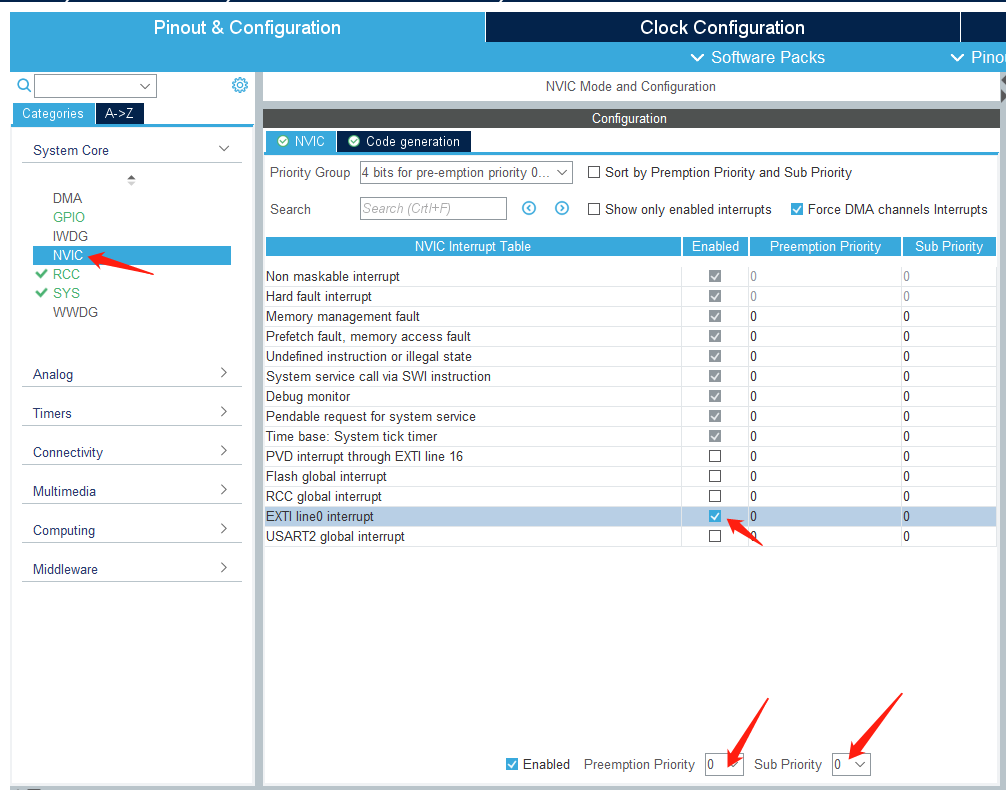Select IWDG in System Core list
Screen dimensions: 1006x790
(70, 236)
